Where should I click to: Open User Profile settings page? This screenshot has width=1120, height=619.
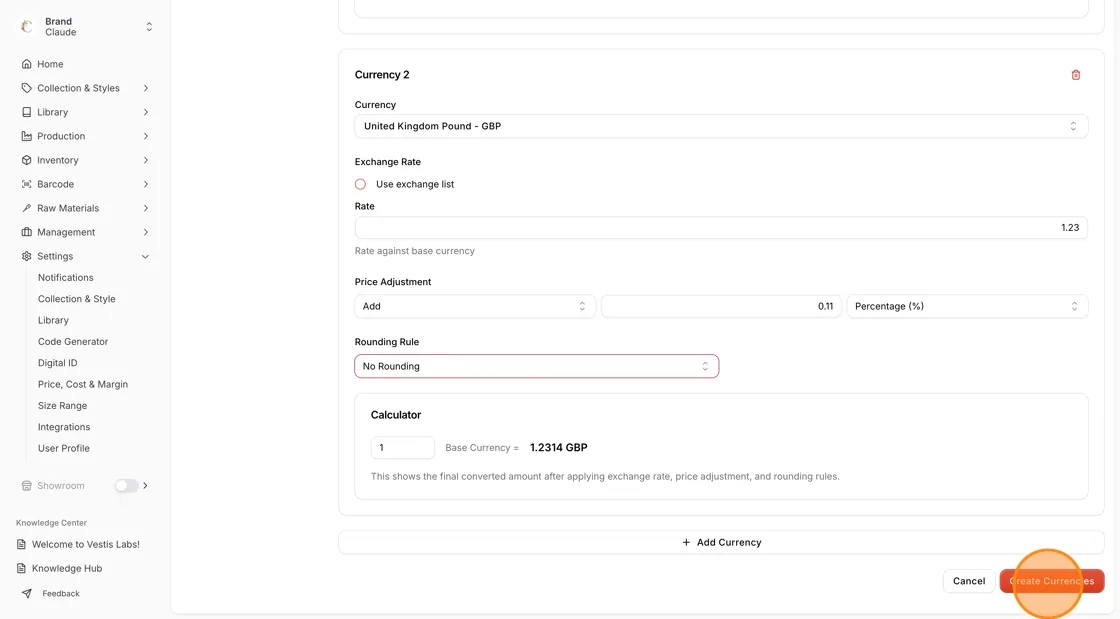[64, 448]
